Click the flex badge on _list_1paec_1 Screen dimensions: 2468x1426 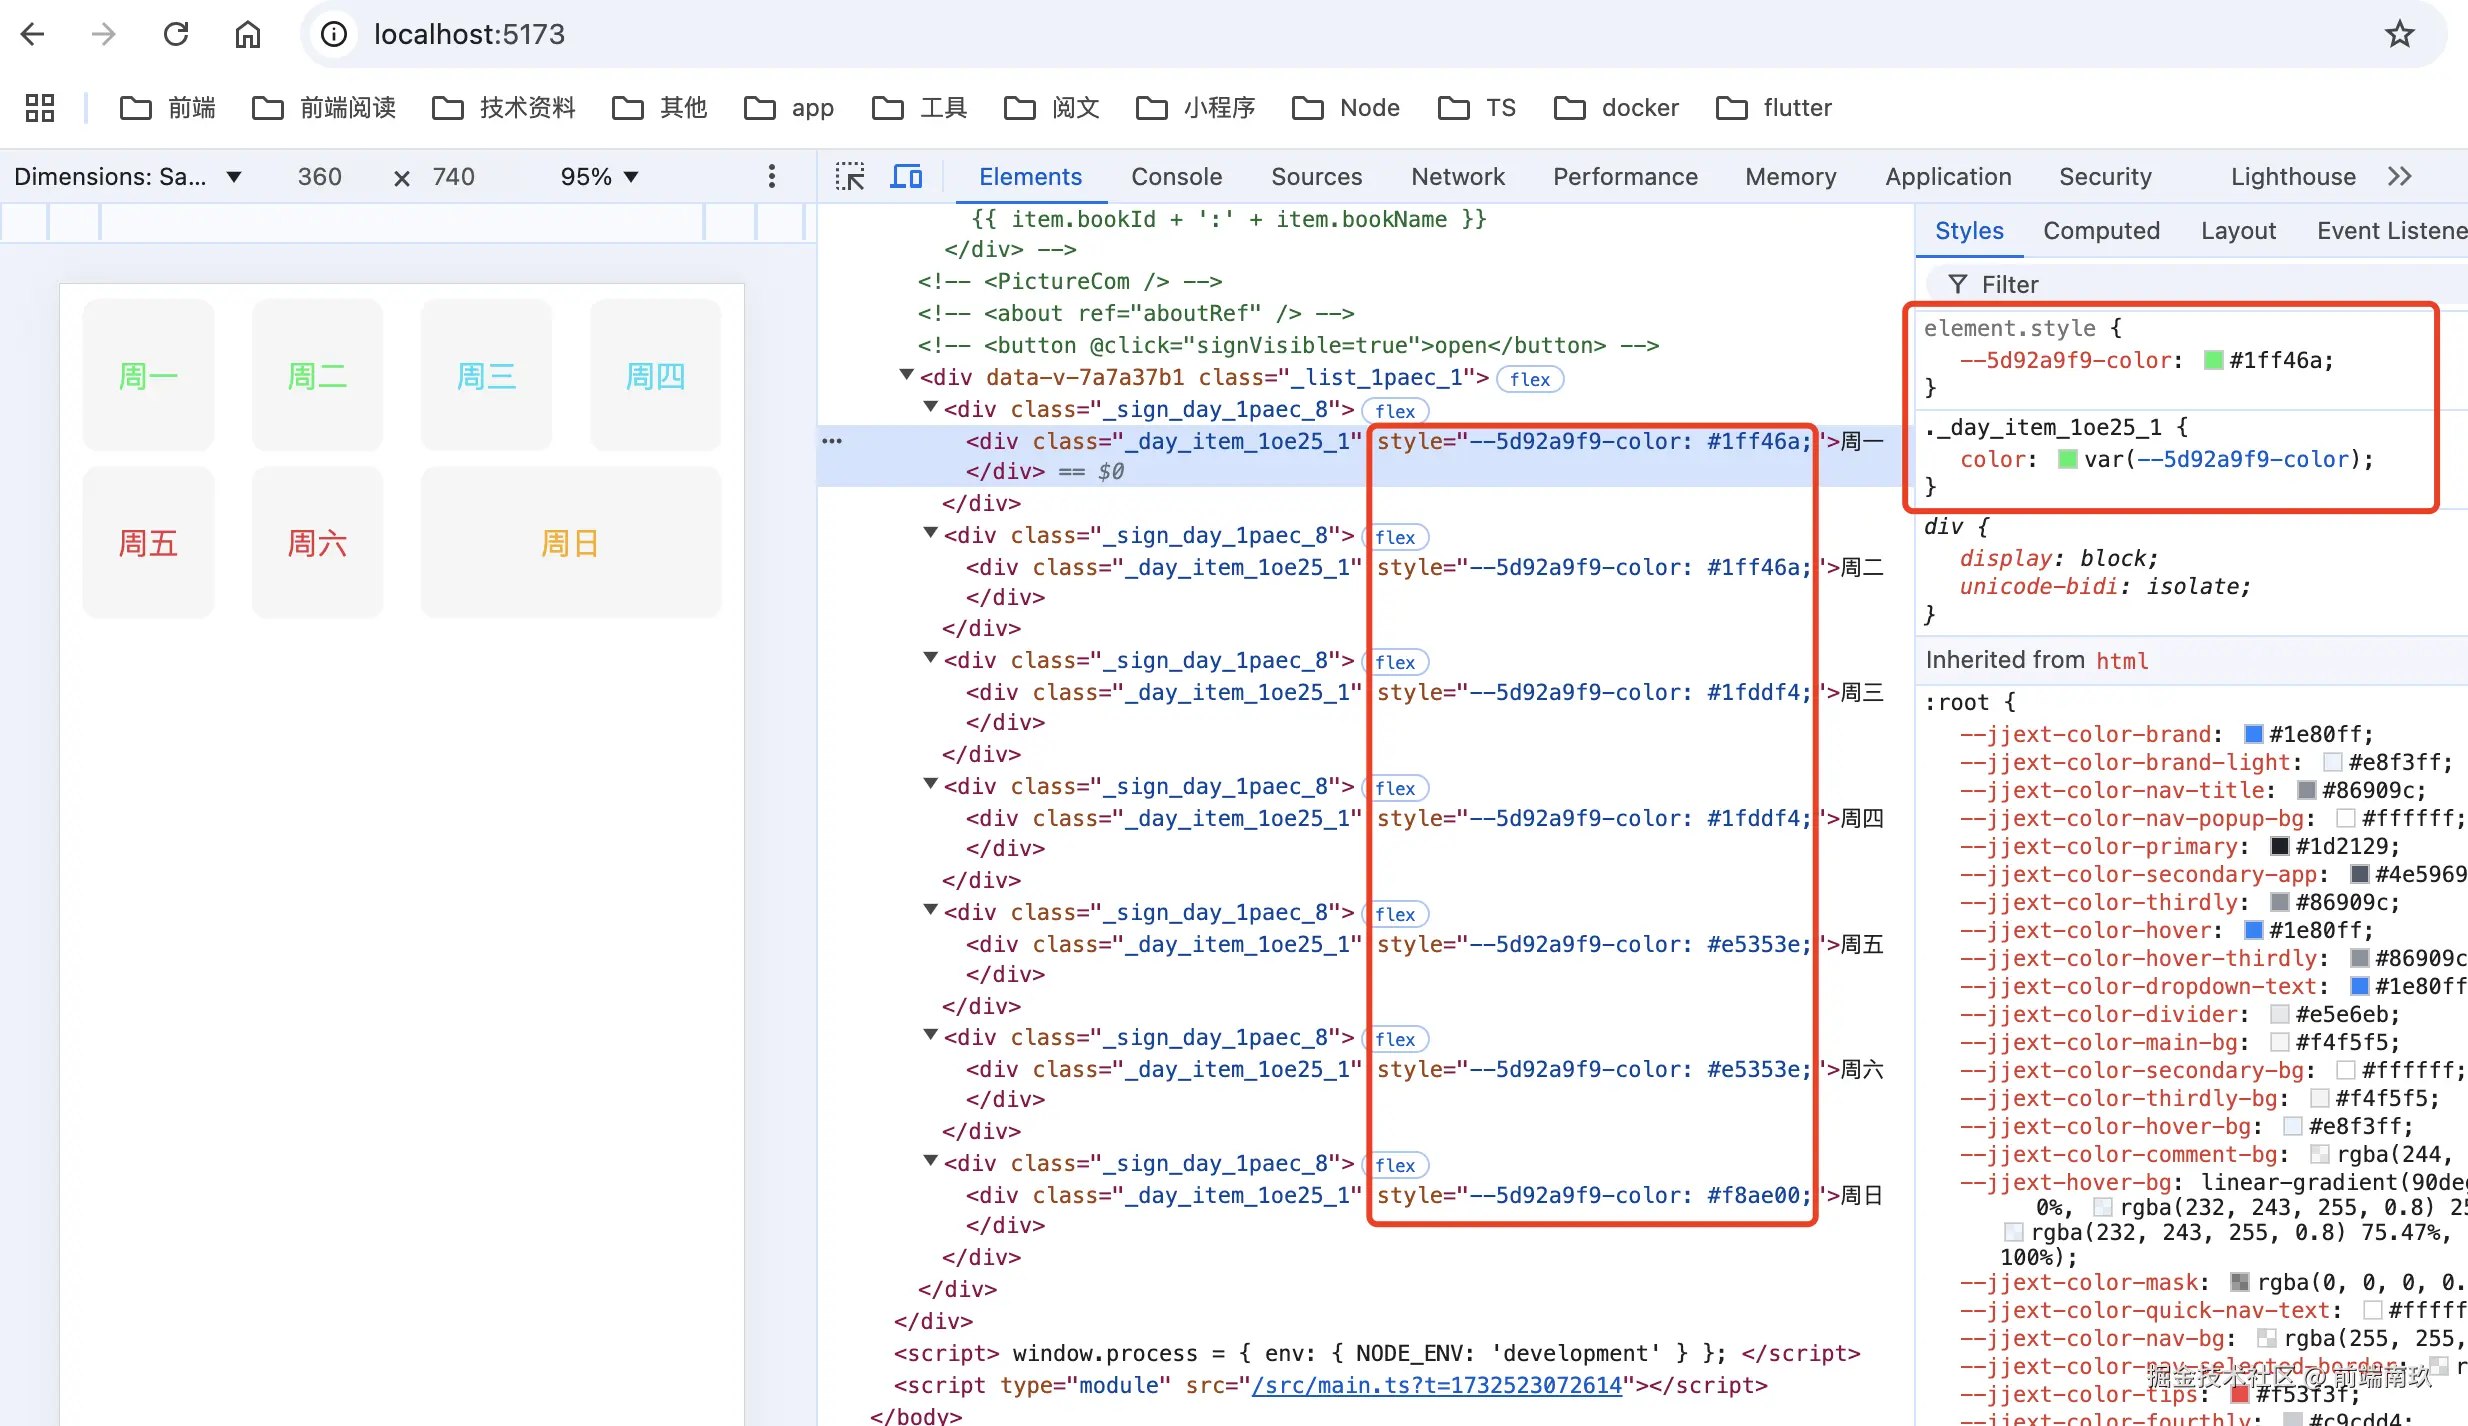click(x=1529, y=379)
